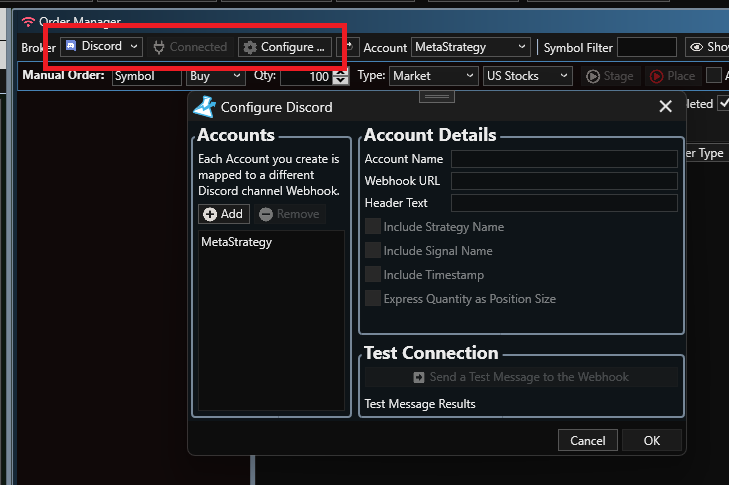The image size is (729, 485).
Task: Open the Buy action dropdown
Action: (216, 76)
